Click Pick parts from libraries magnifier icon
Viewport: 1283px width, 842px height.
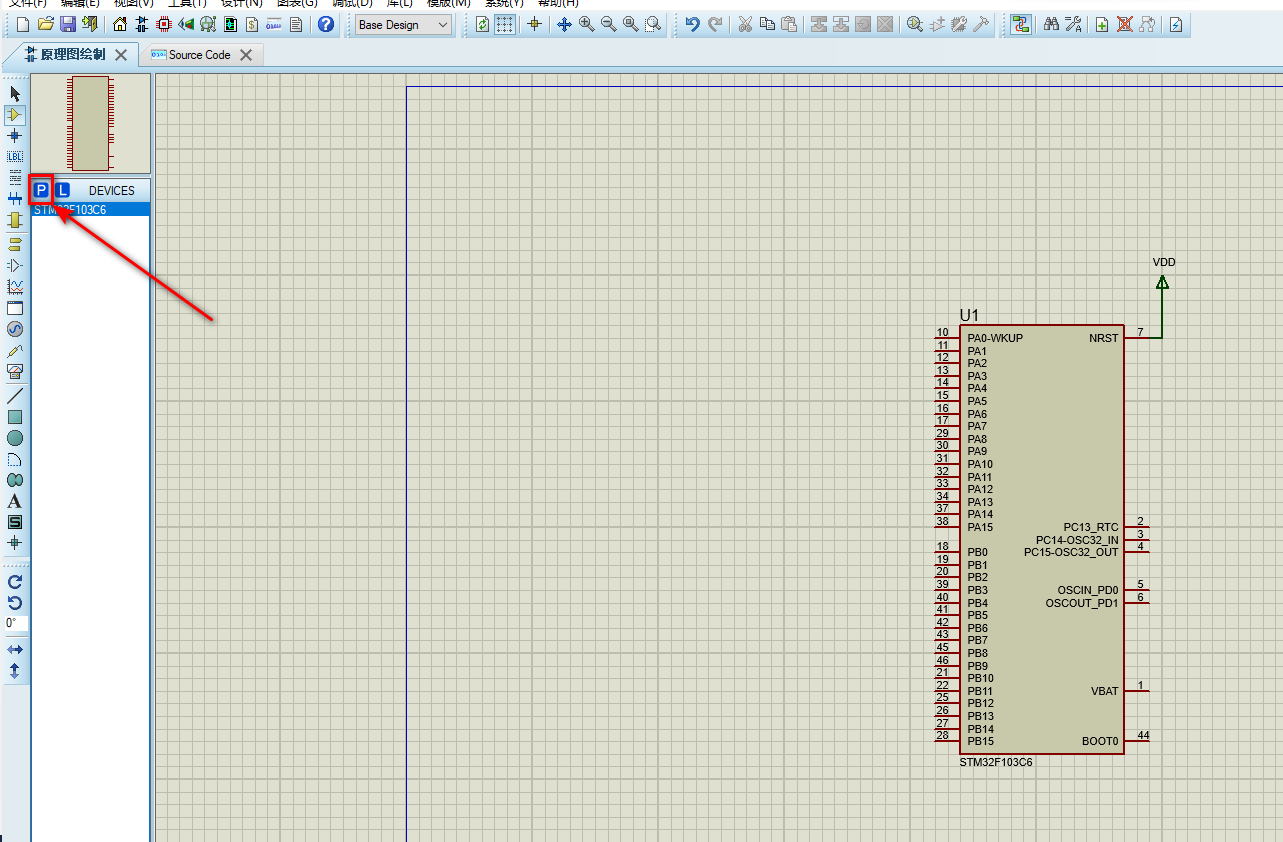coord(915,24)
